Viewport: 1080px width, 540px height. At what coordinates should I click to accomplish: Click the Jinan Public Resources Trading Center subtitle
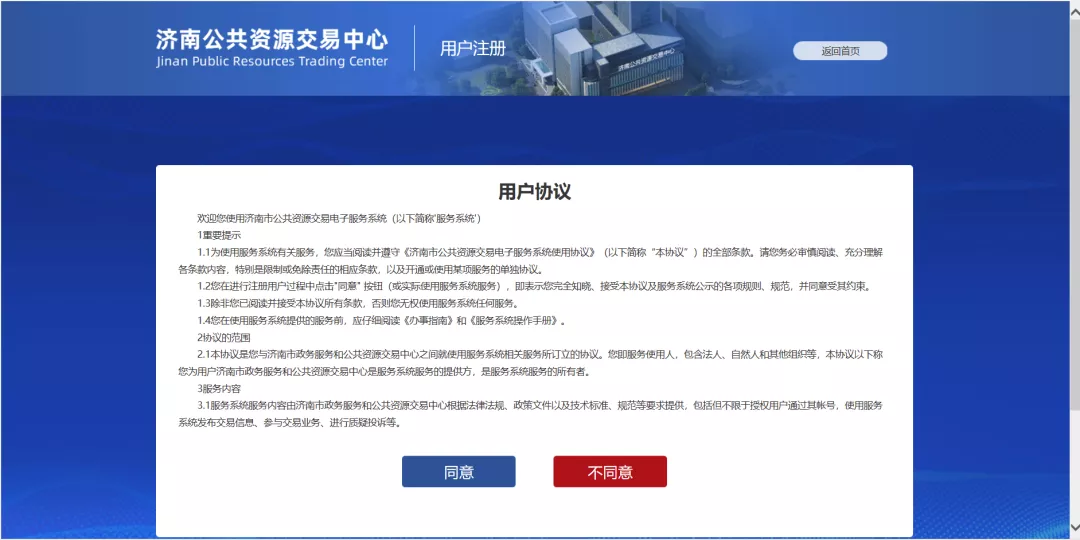271,61
